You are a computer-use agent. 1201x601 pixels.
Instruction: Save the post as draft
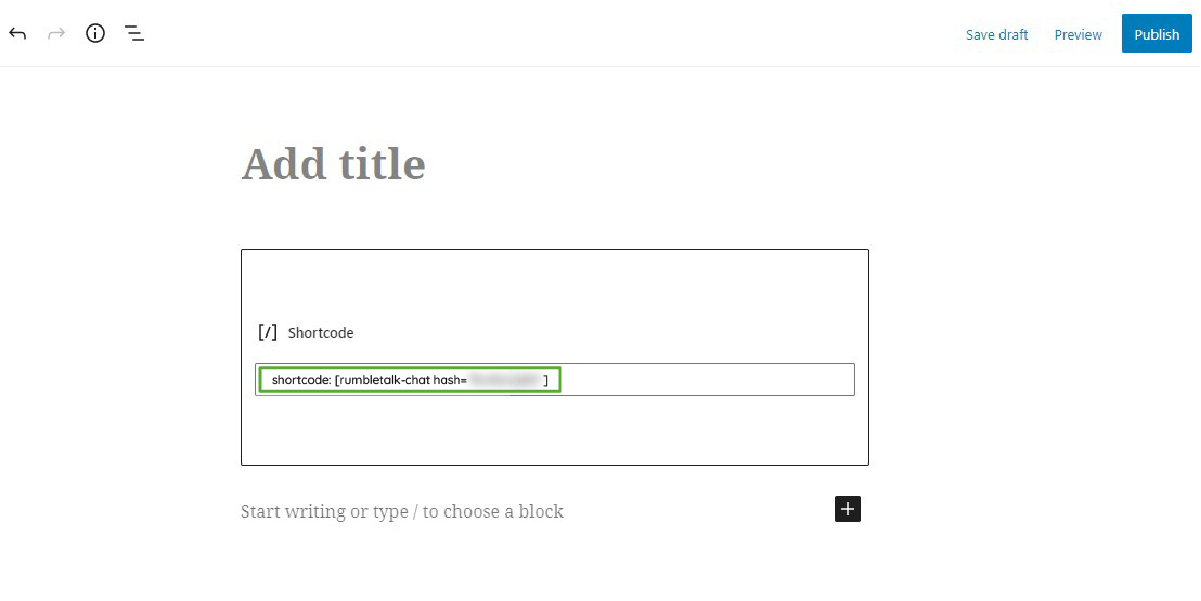point(997,34)
